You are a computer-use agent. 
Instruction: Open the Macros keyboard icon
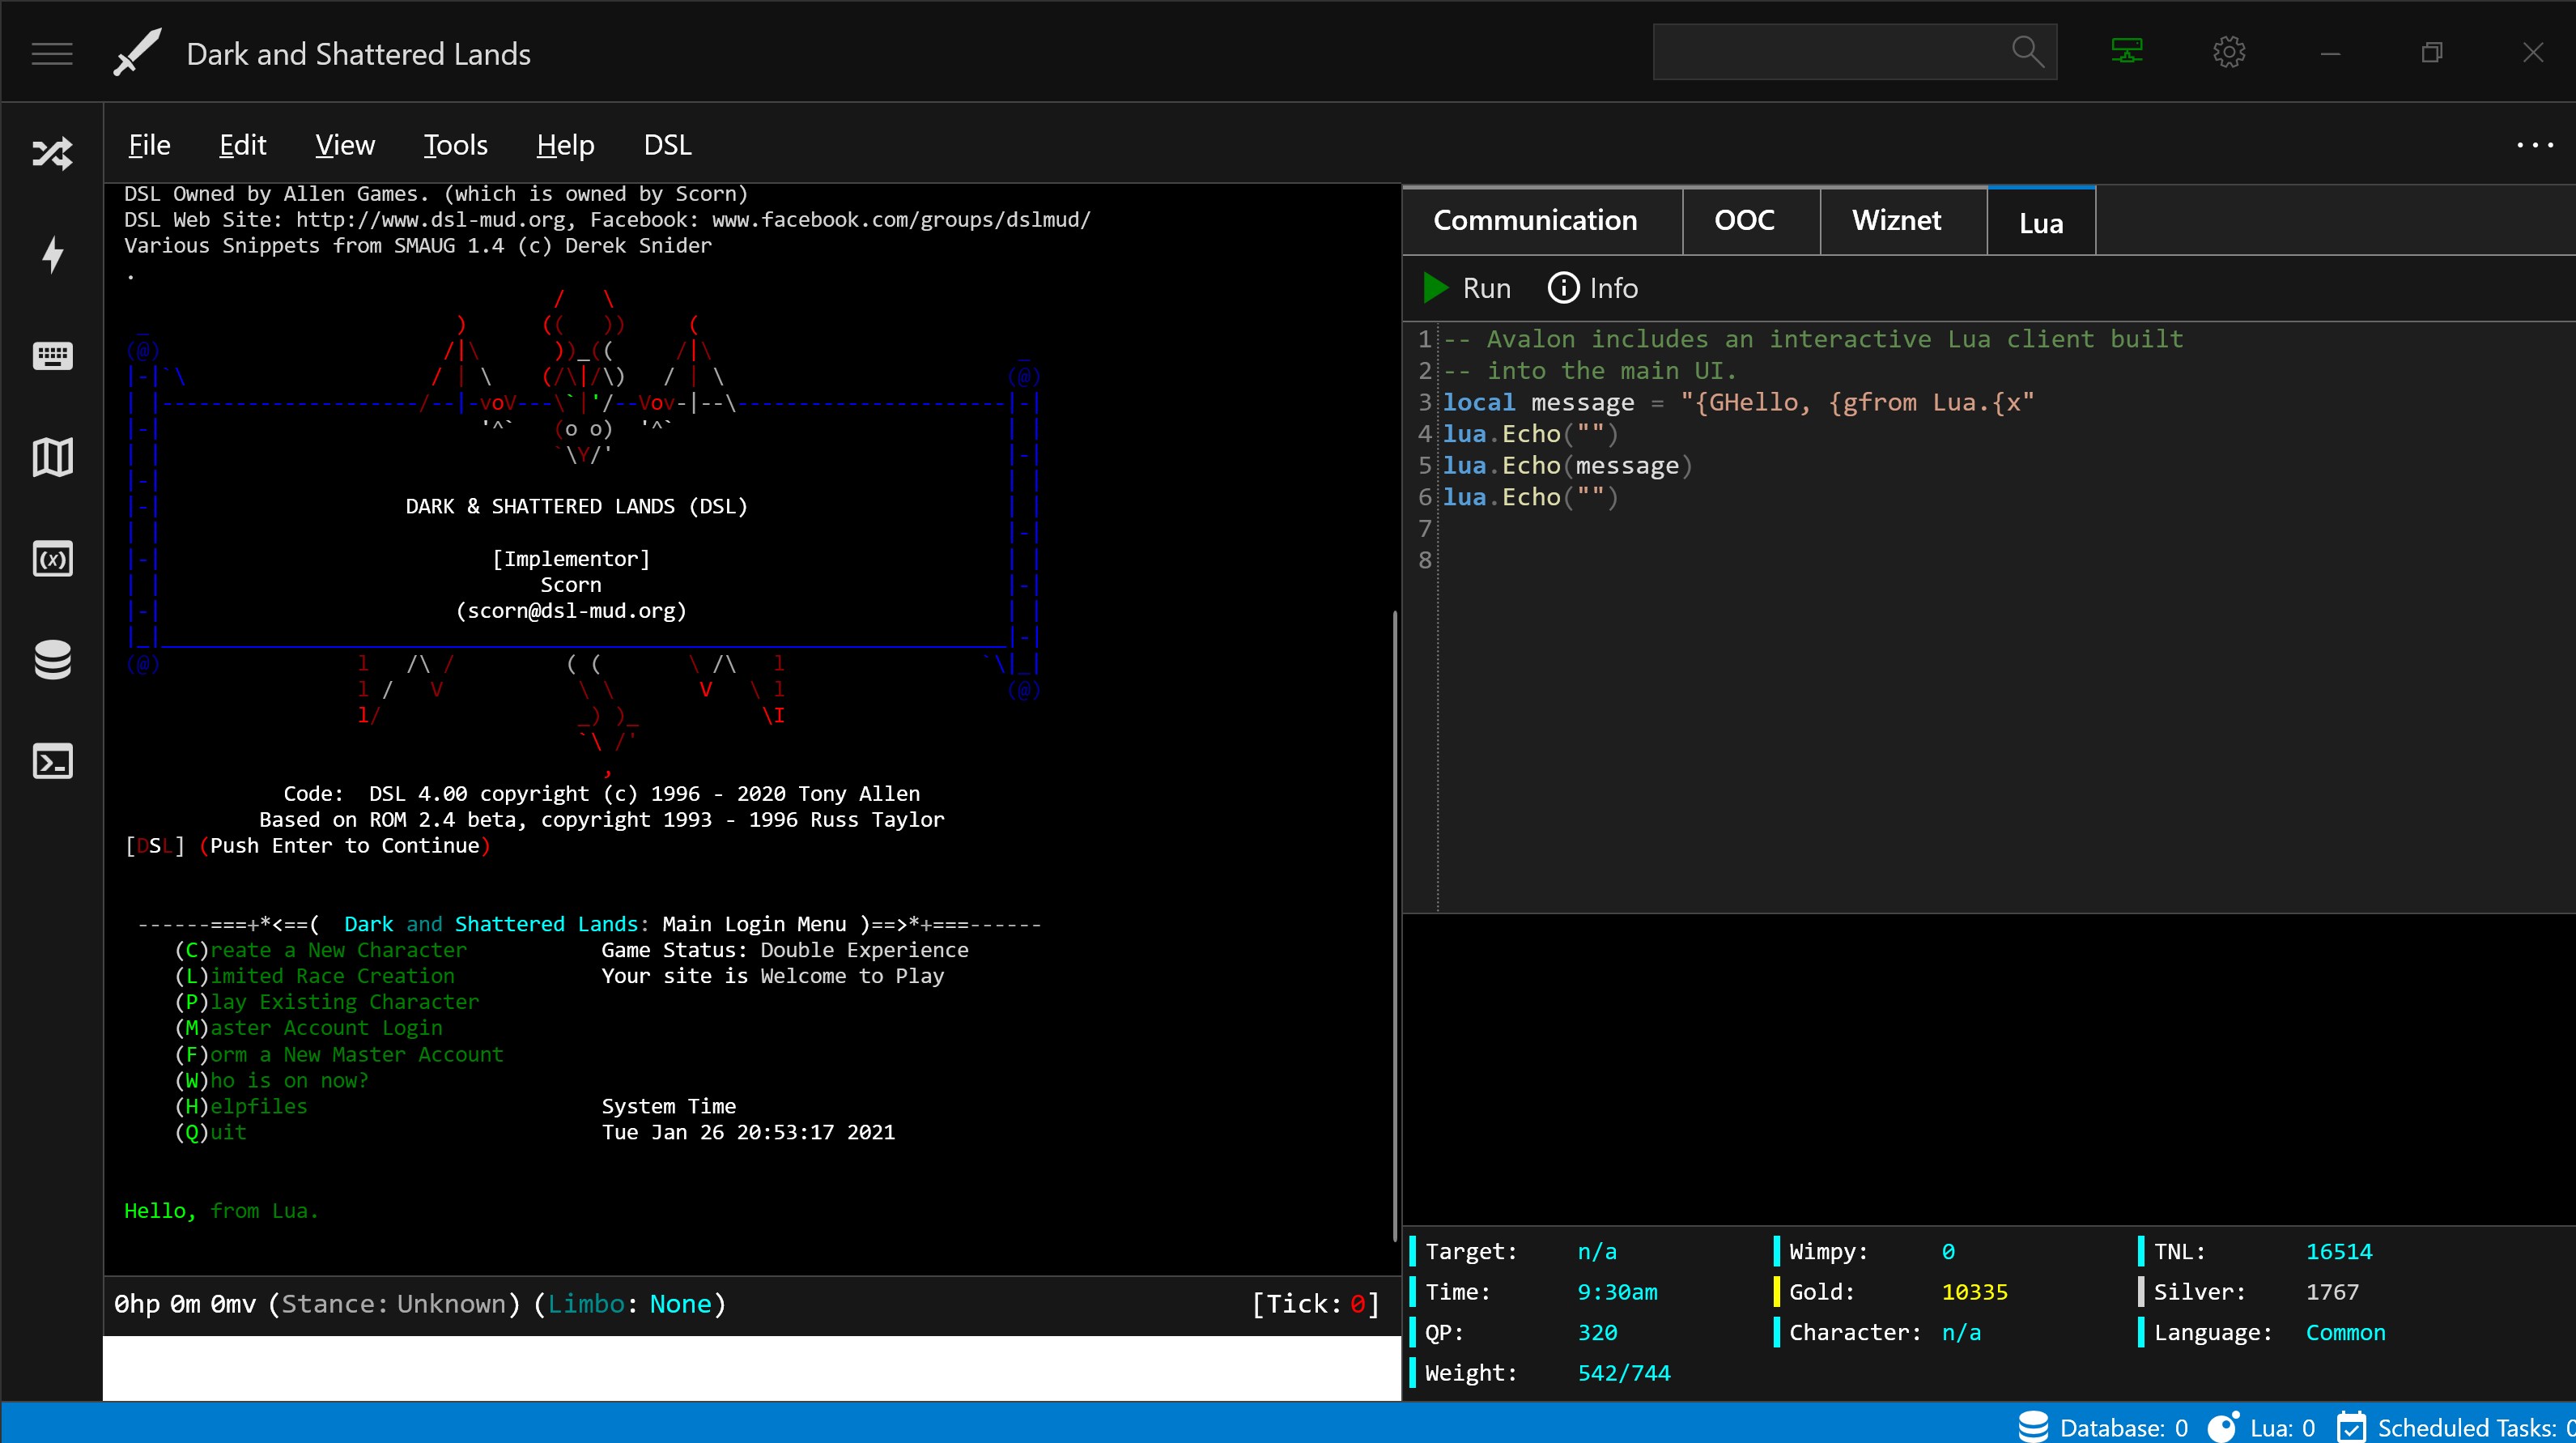pos(52,356)
